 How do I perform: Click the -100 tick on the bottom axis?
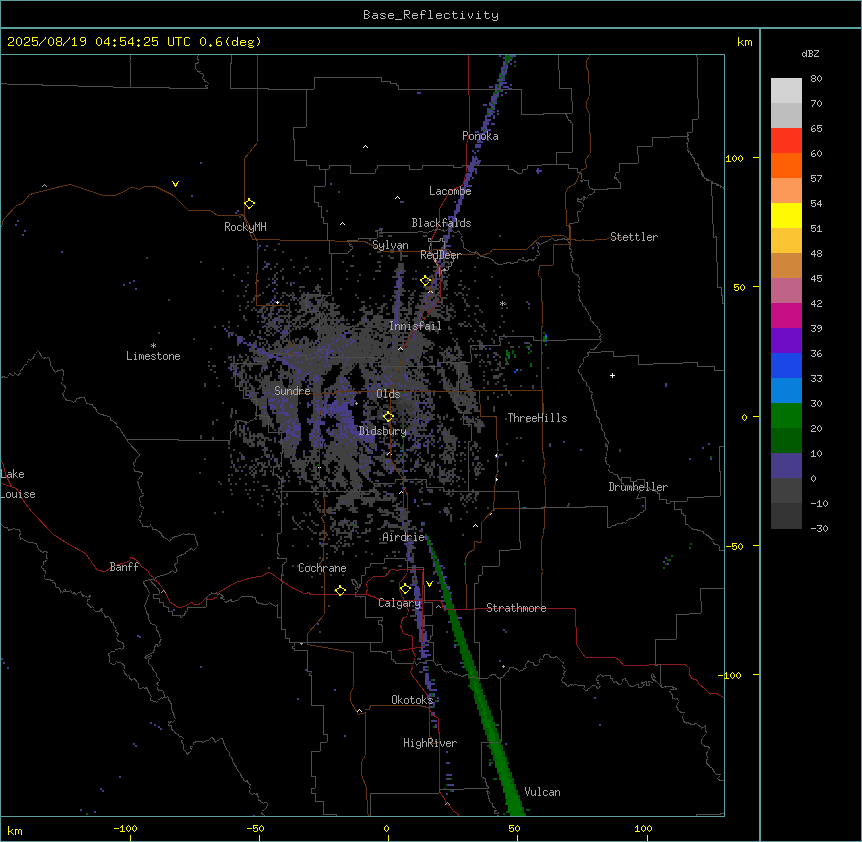[x=125, y=829]
